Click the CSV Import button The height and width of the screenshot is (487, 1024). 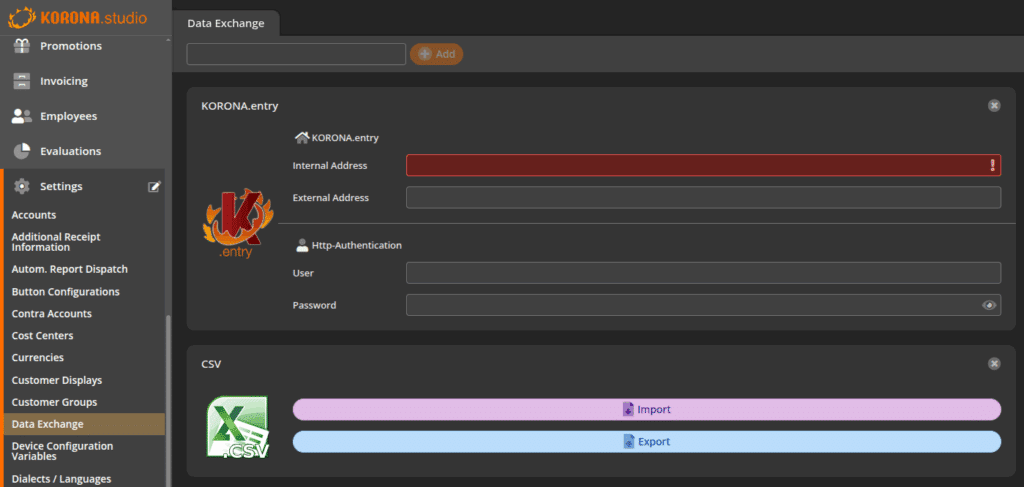coord(646,409)
